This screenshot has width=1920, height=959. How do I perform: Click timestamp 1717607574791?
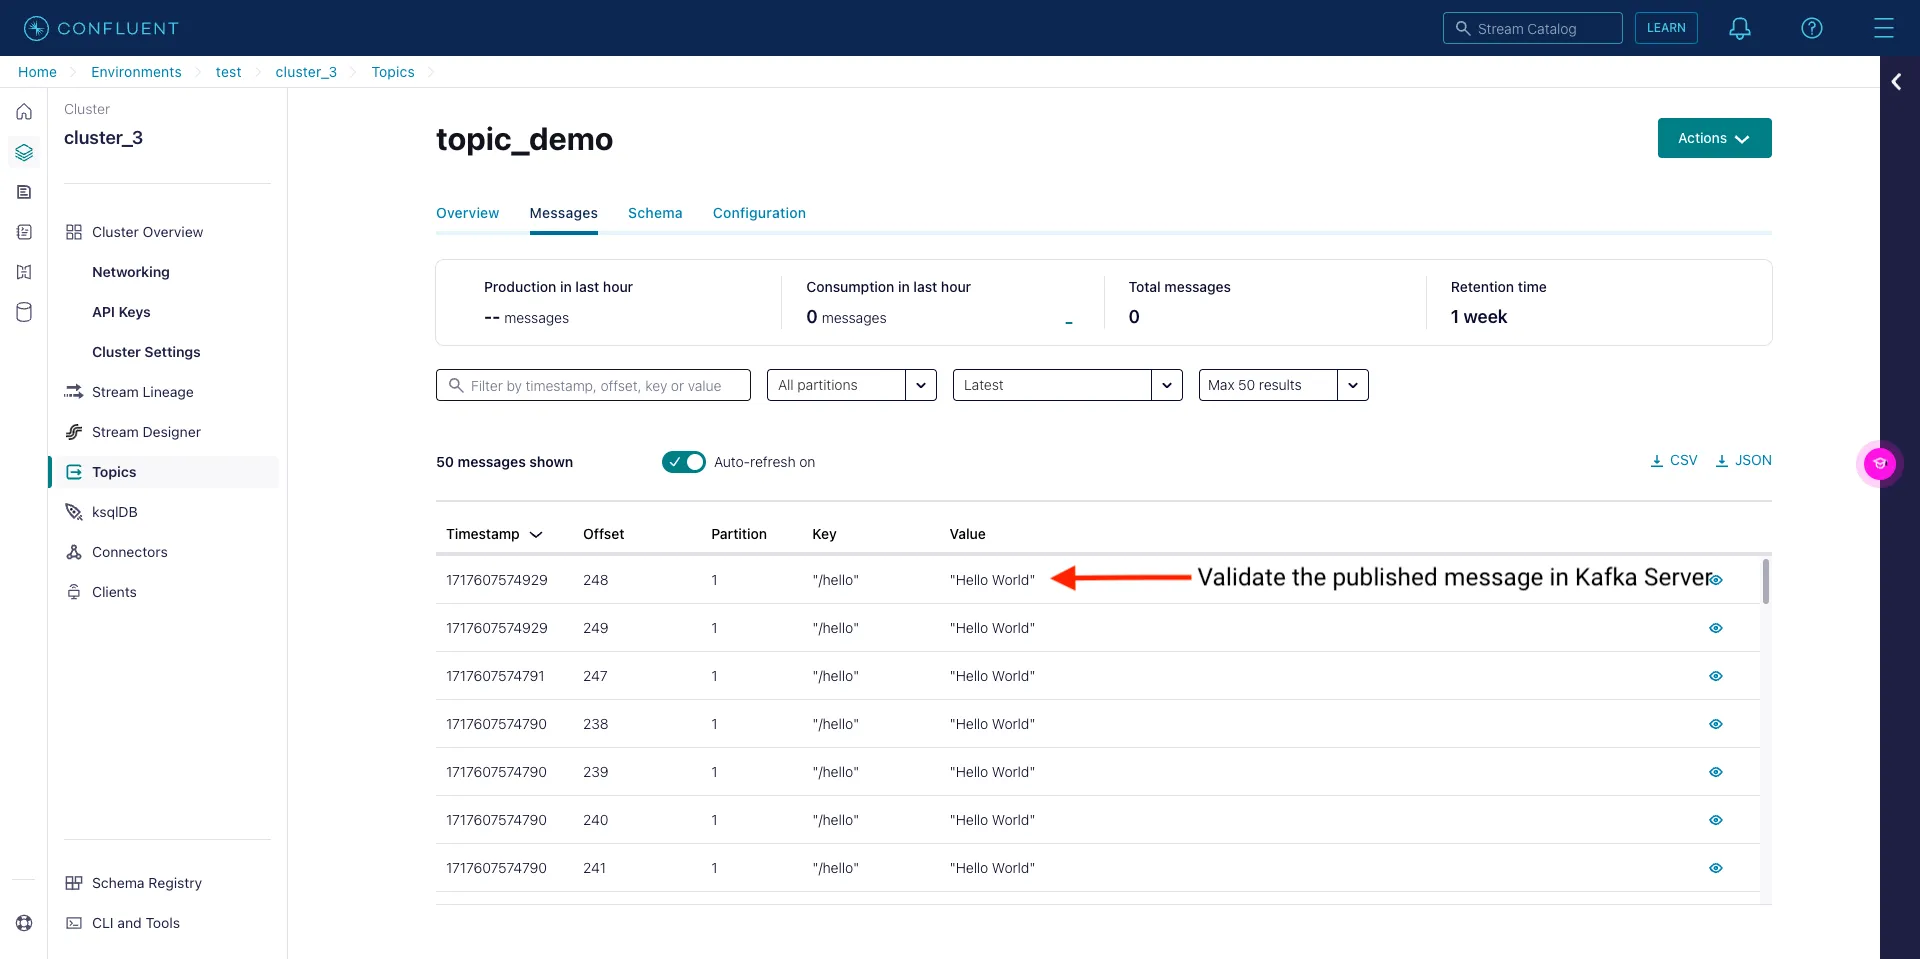click(495, 676)
